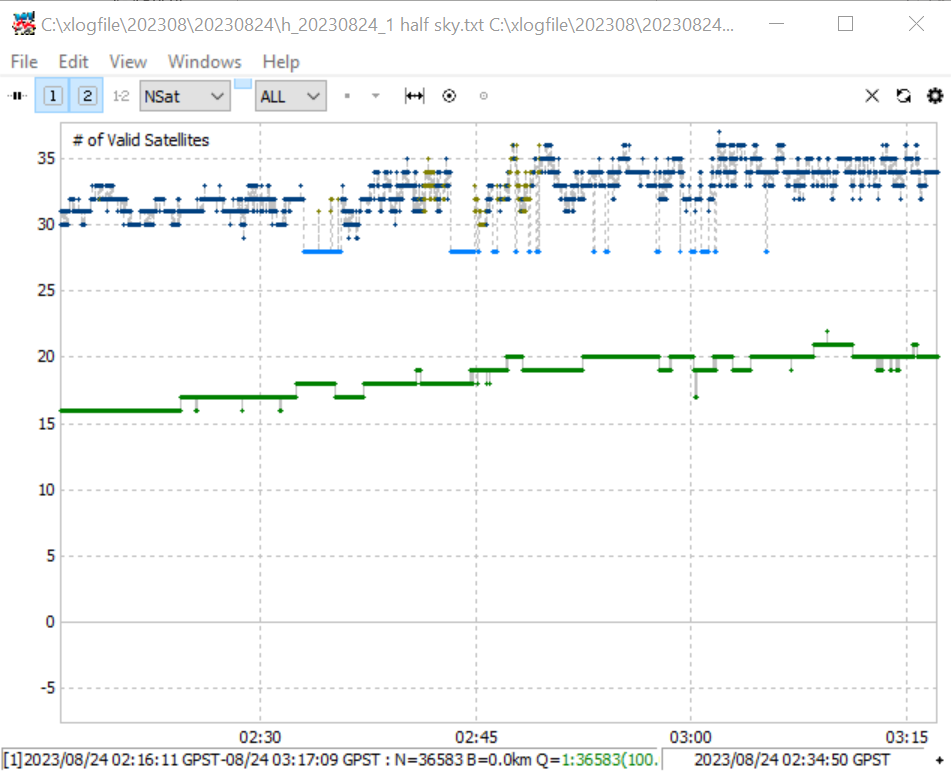Click the reload data icon
Viewport: 951px width, 773px height.
click(904, 96)
